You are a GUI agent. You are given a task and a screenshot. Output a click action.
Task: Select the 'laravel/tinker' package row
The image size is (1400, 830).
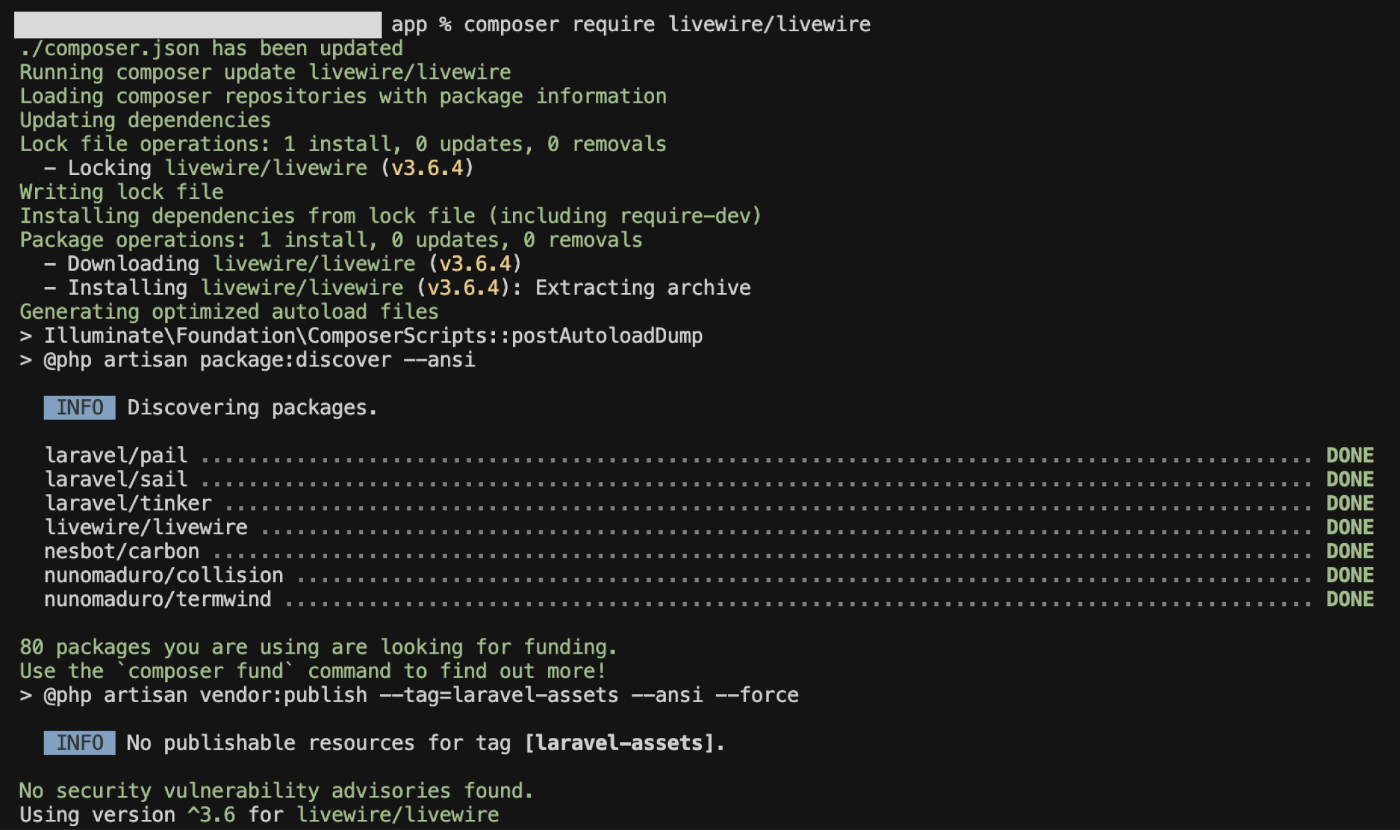click(x=709, y=504)
